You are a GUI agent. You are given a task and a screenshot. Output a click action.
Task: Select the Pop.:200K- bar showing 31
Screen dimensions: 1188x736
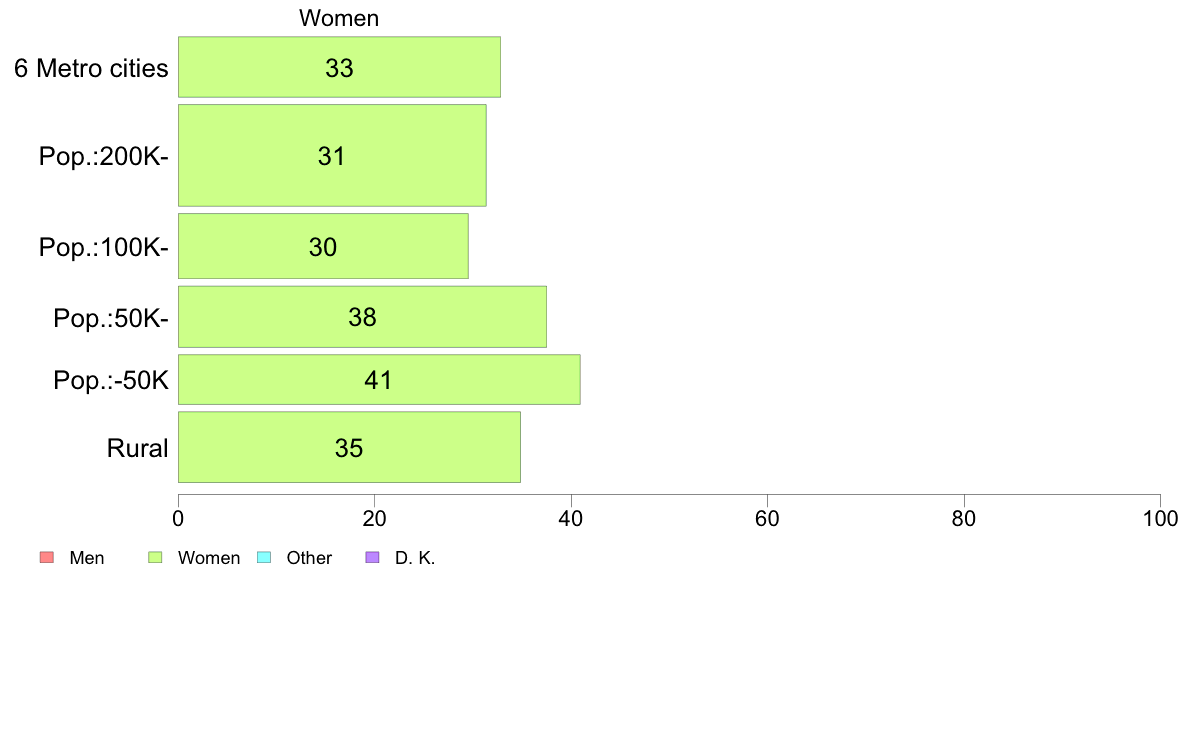click(333, 155)
